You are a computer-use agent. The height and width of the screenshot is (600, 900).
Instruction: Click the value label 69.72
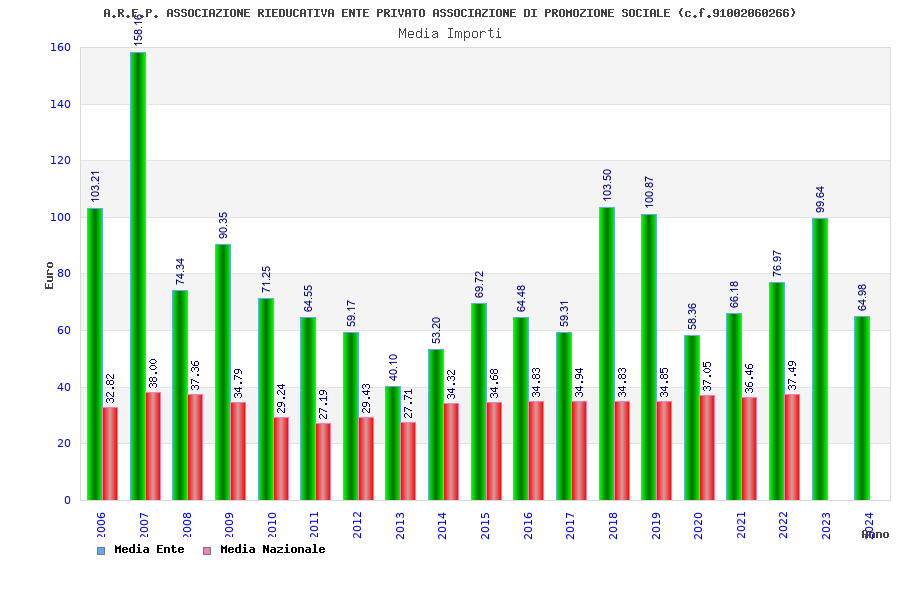(479, 285)
